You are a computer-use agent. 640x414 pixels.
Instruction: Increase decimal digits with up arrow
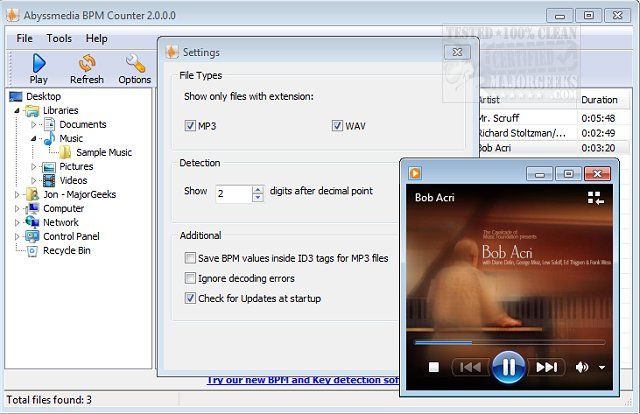(x=258, y=190)
